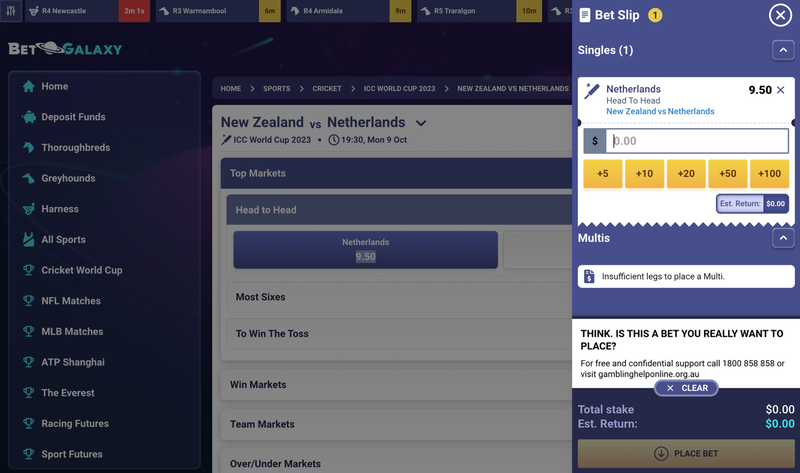Open the match selector dropdown chevron
The width and height of the screenshot is (800, 473).
(421, 124)
